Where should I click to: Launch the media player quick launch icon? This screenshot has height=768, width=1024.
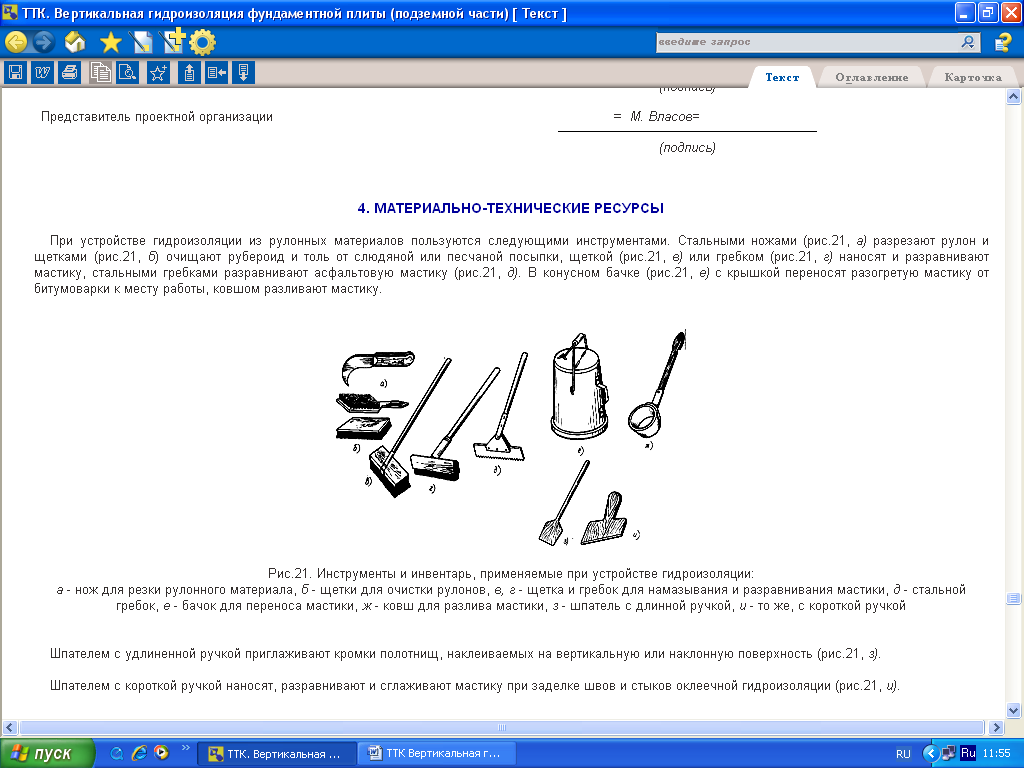[161, 753]
